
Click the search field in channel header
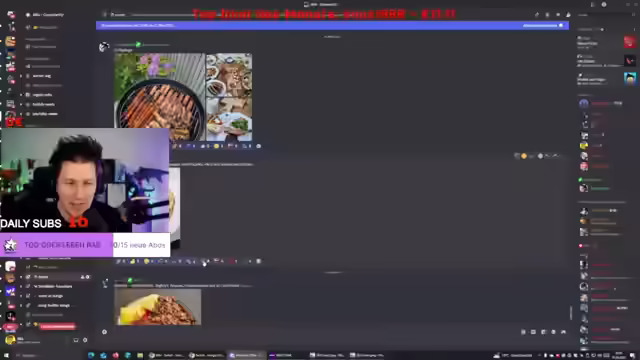tap(606, 15)
